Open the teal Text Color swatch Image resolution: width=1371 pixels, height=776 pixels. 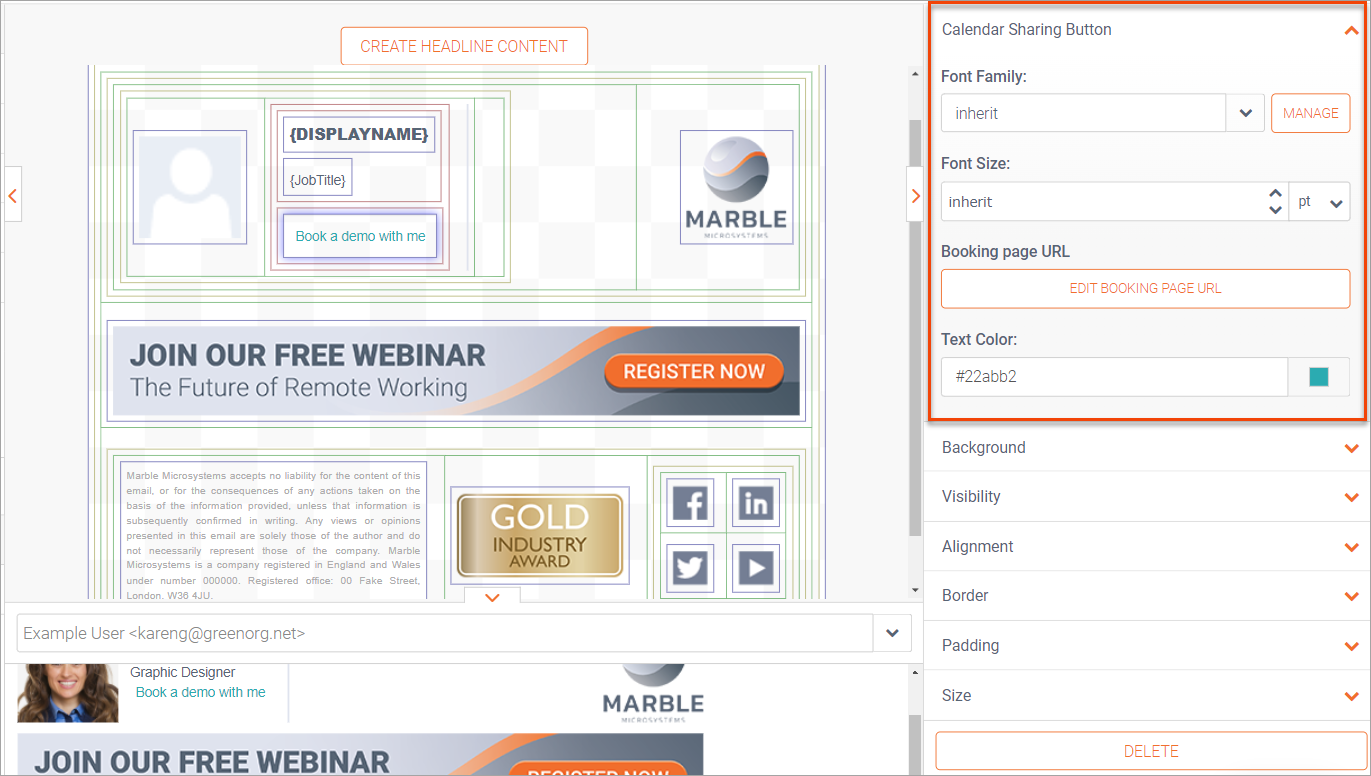click(1319, 377)
